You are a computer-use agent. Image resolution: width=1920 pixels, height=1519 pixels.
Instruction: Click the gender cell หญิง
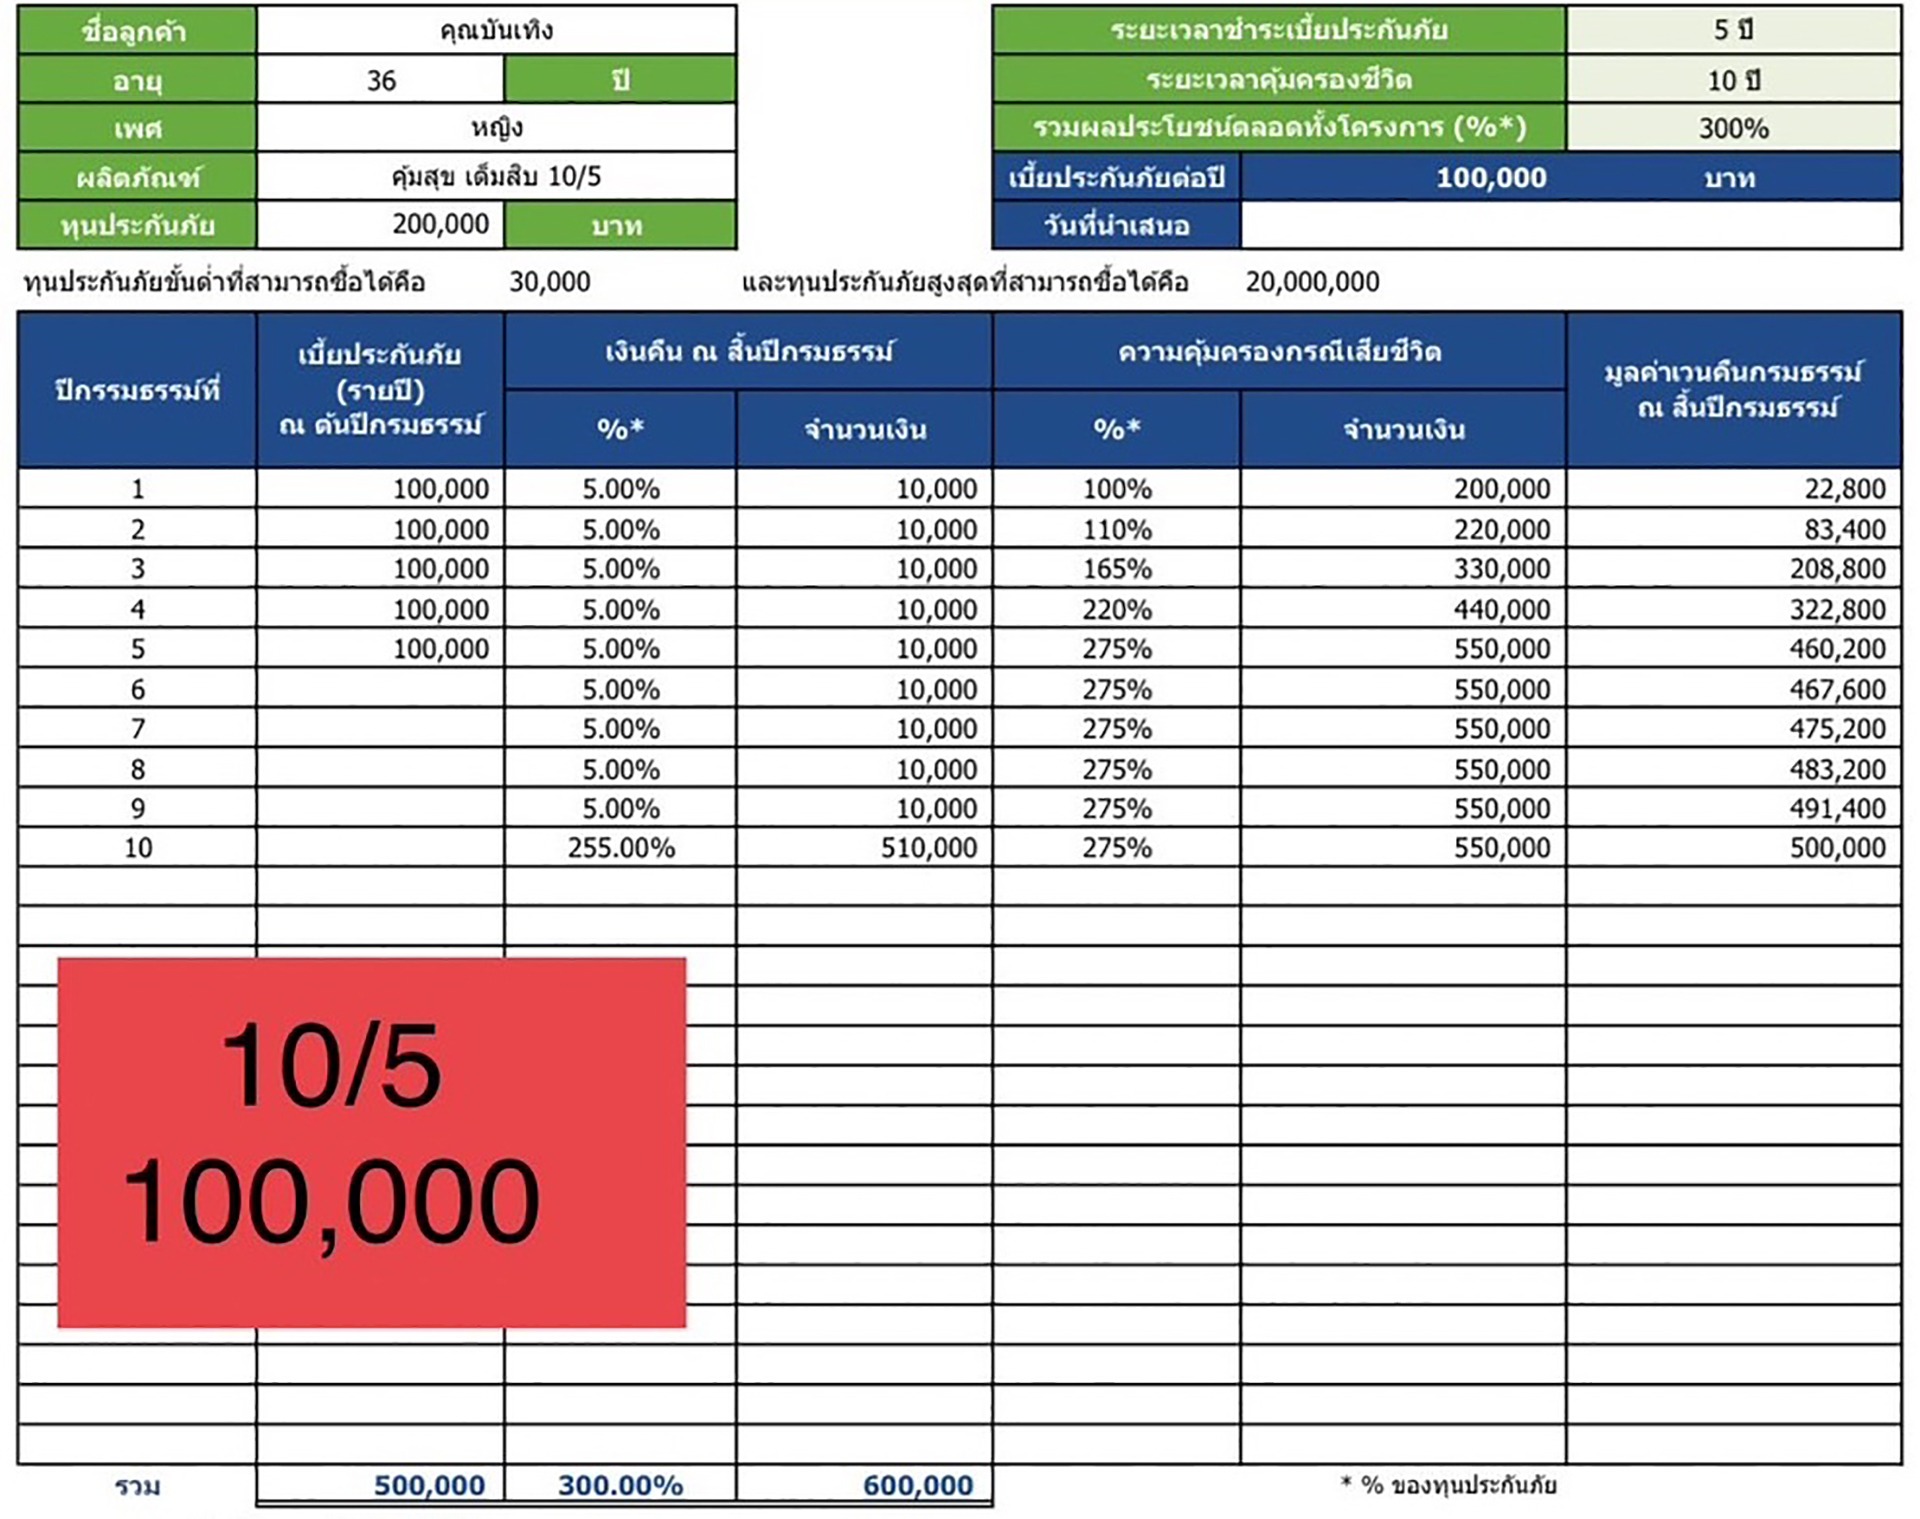(x=496, y=128)
